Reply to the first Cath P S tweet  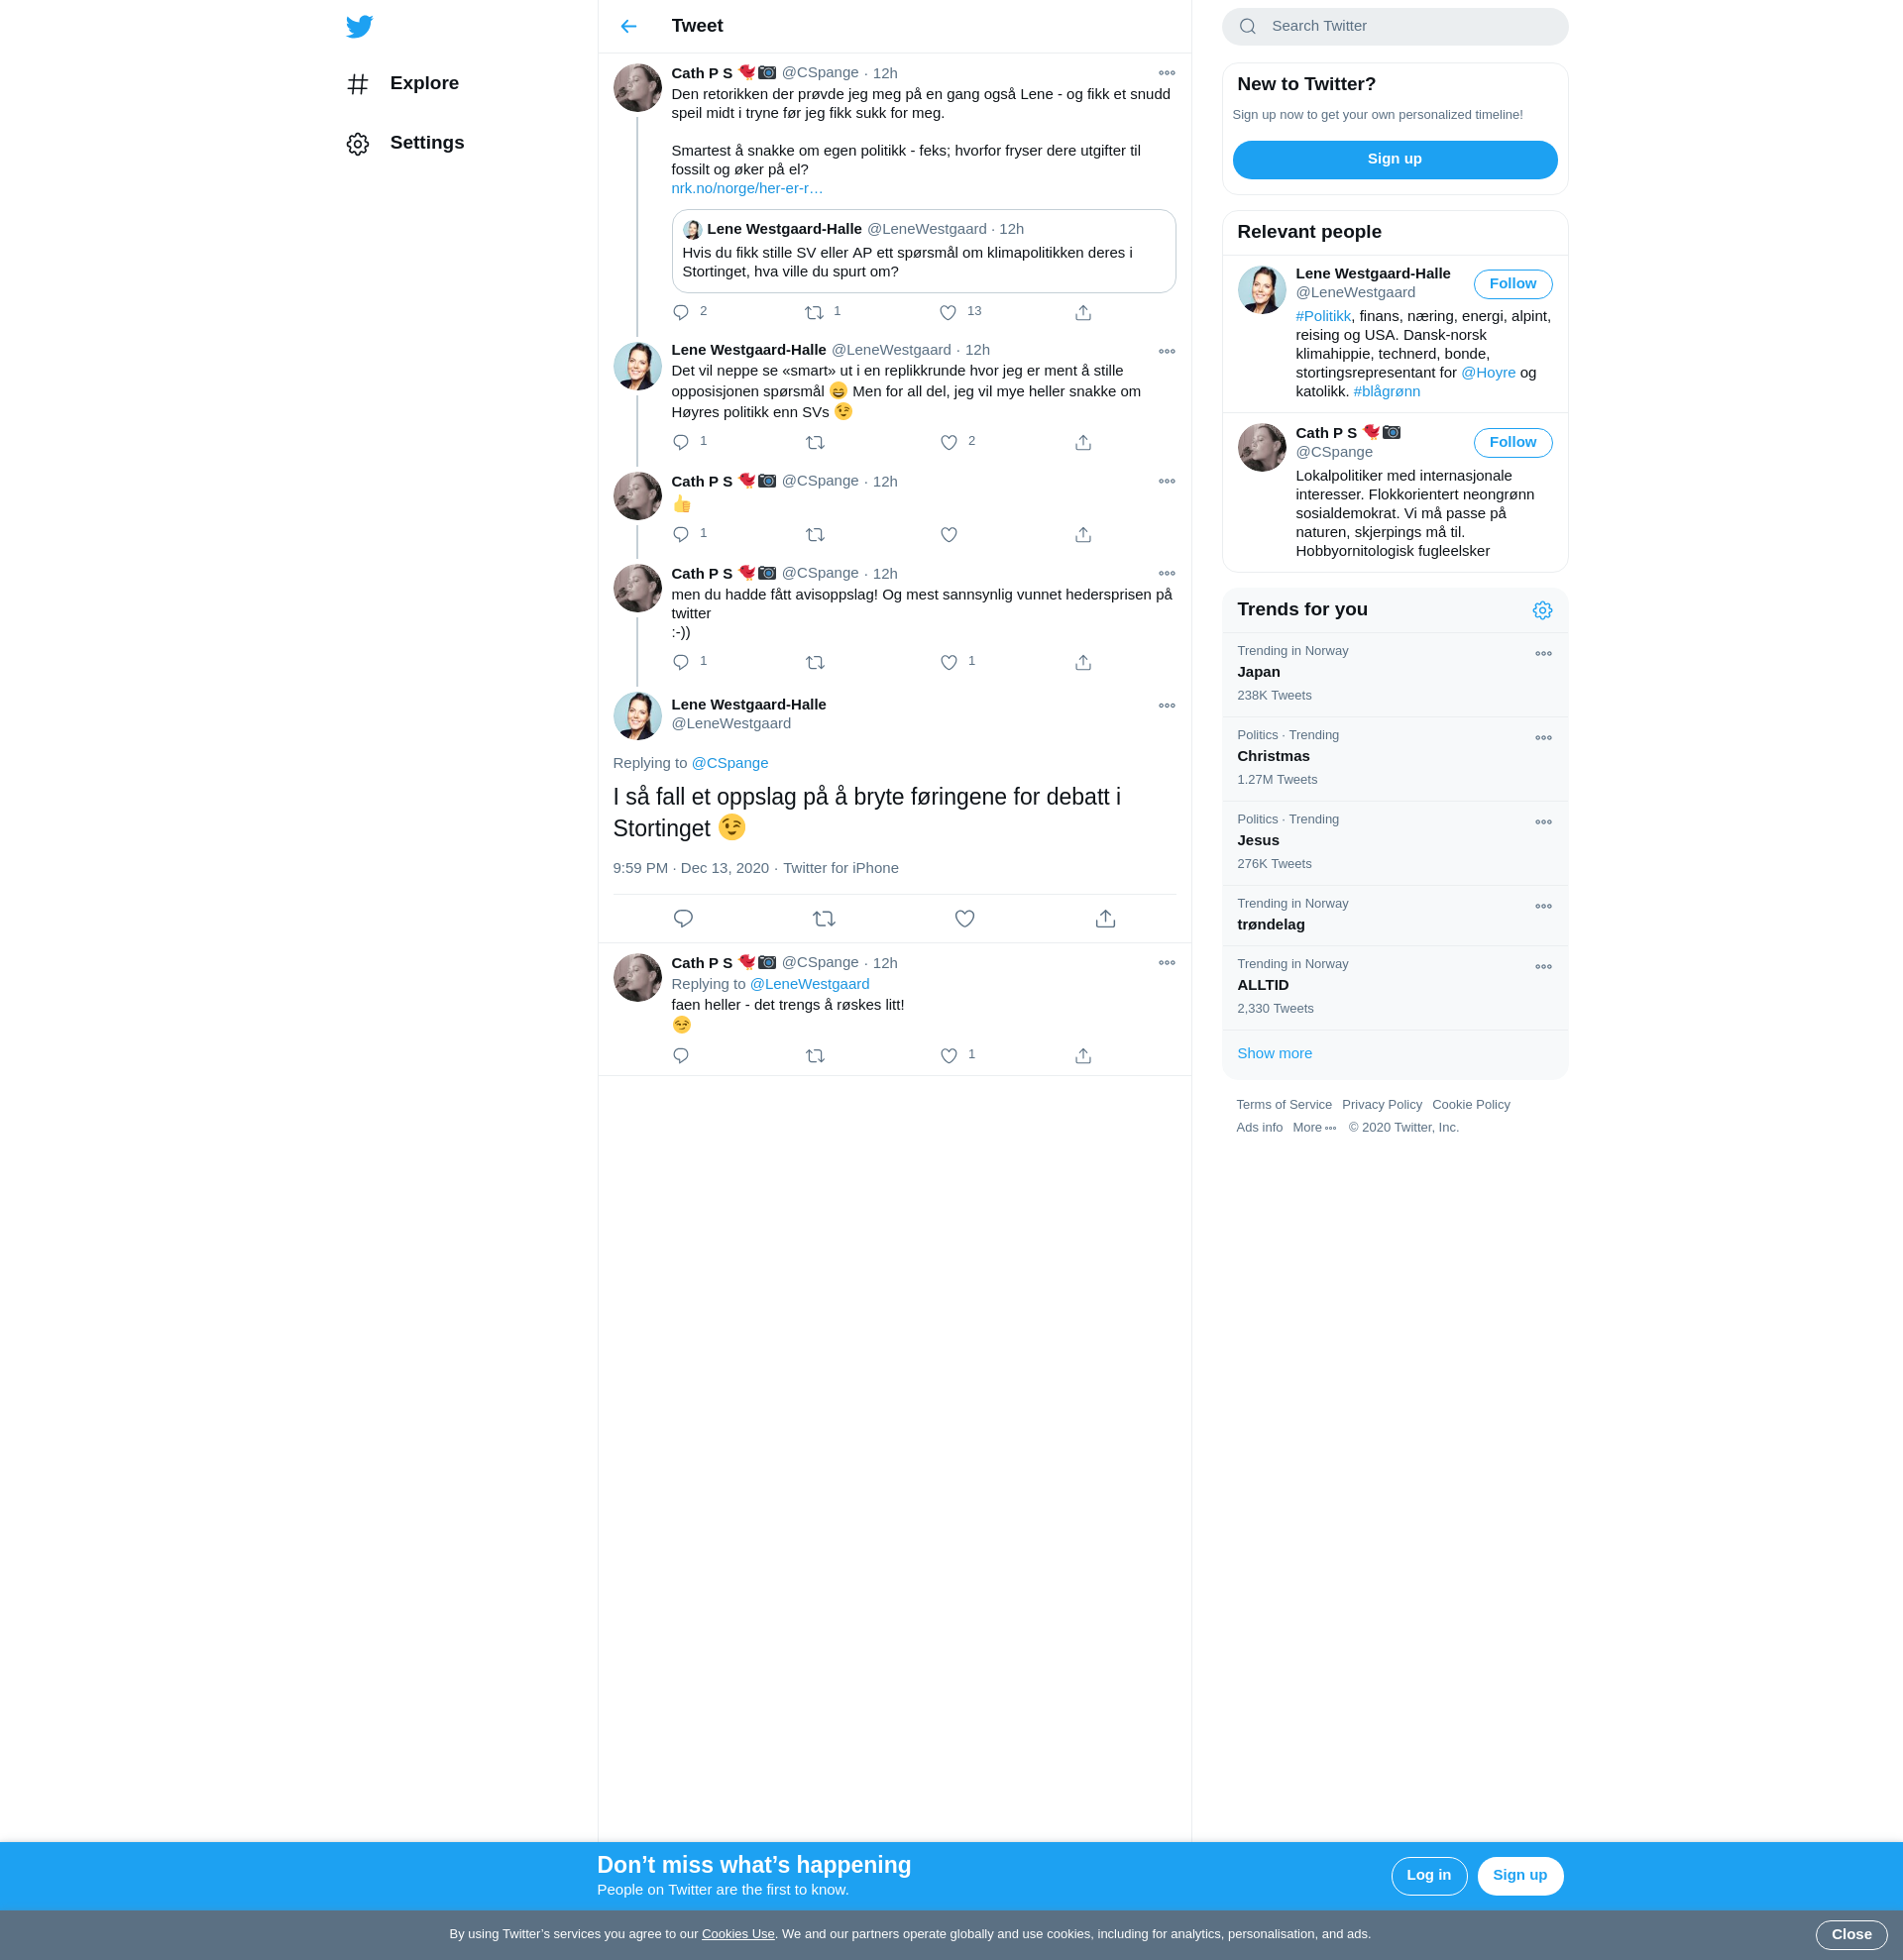click(681, 312)
